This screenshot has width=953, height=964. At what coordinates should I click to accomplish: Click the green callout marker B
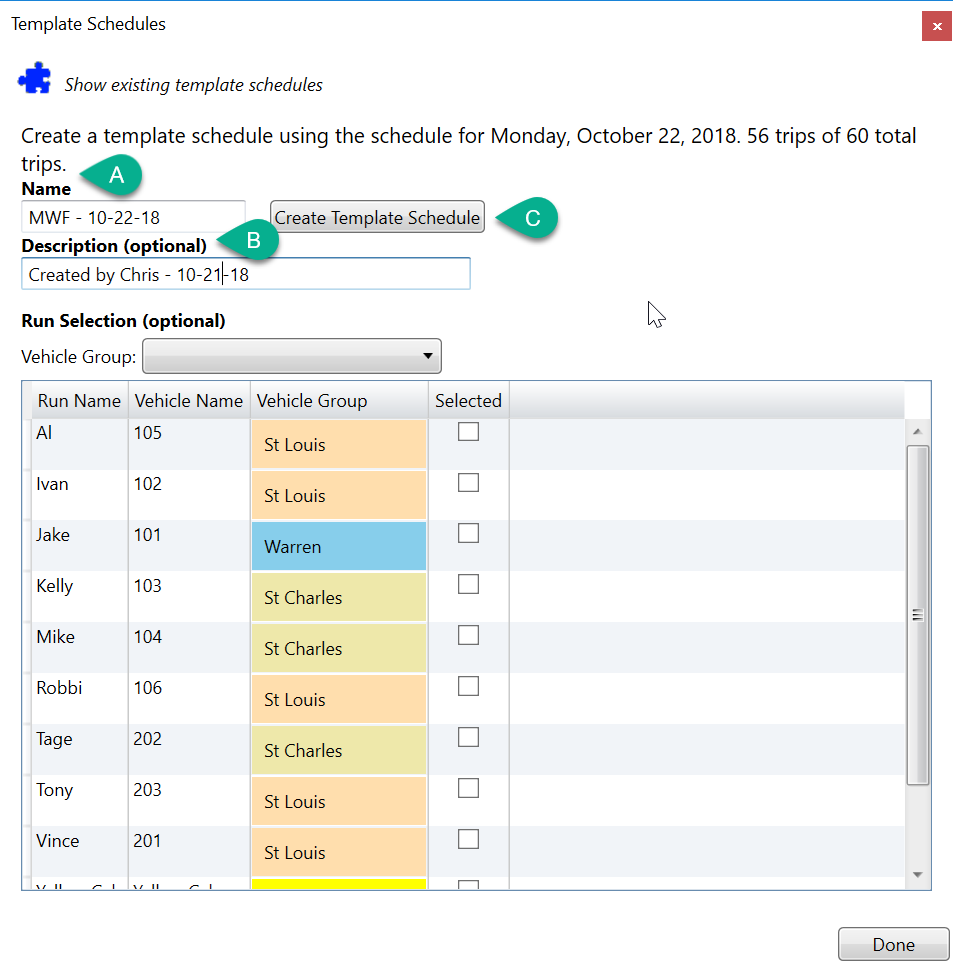point(252,240)
